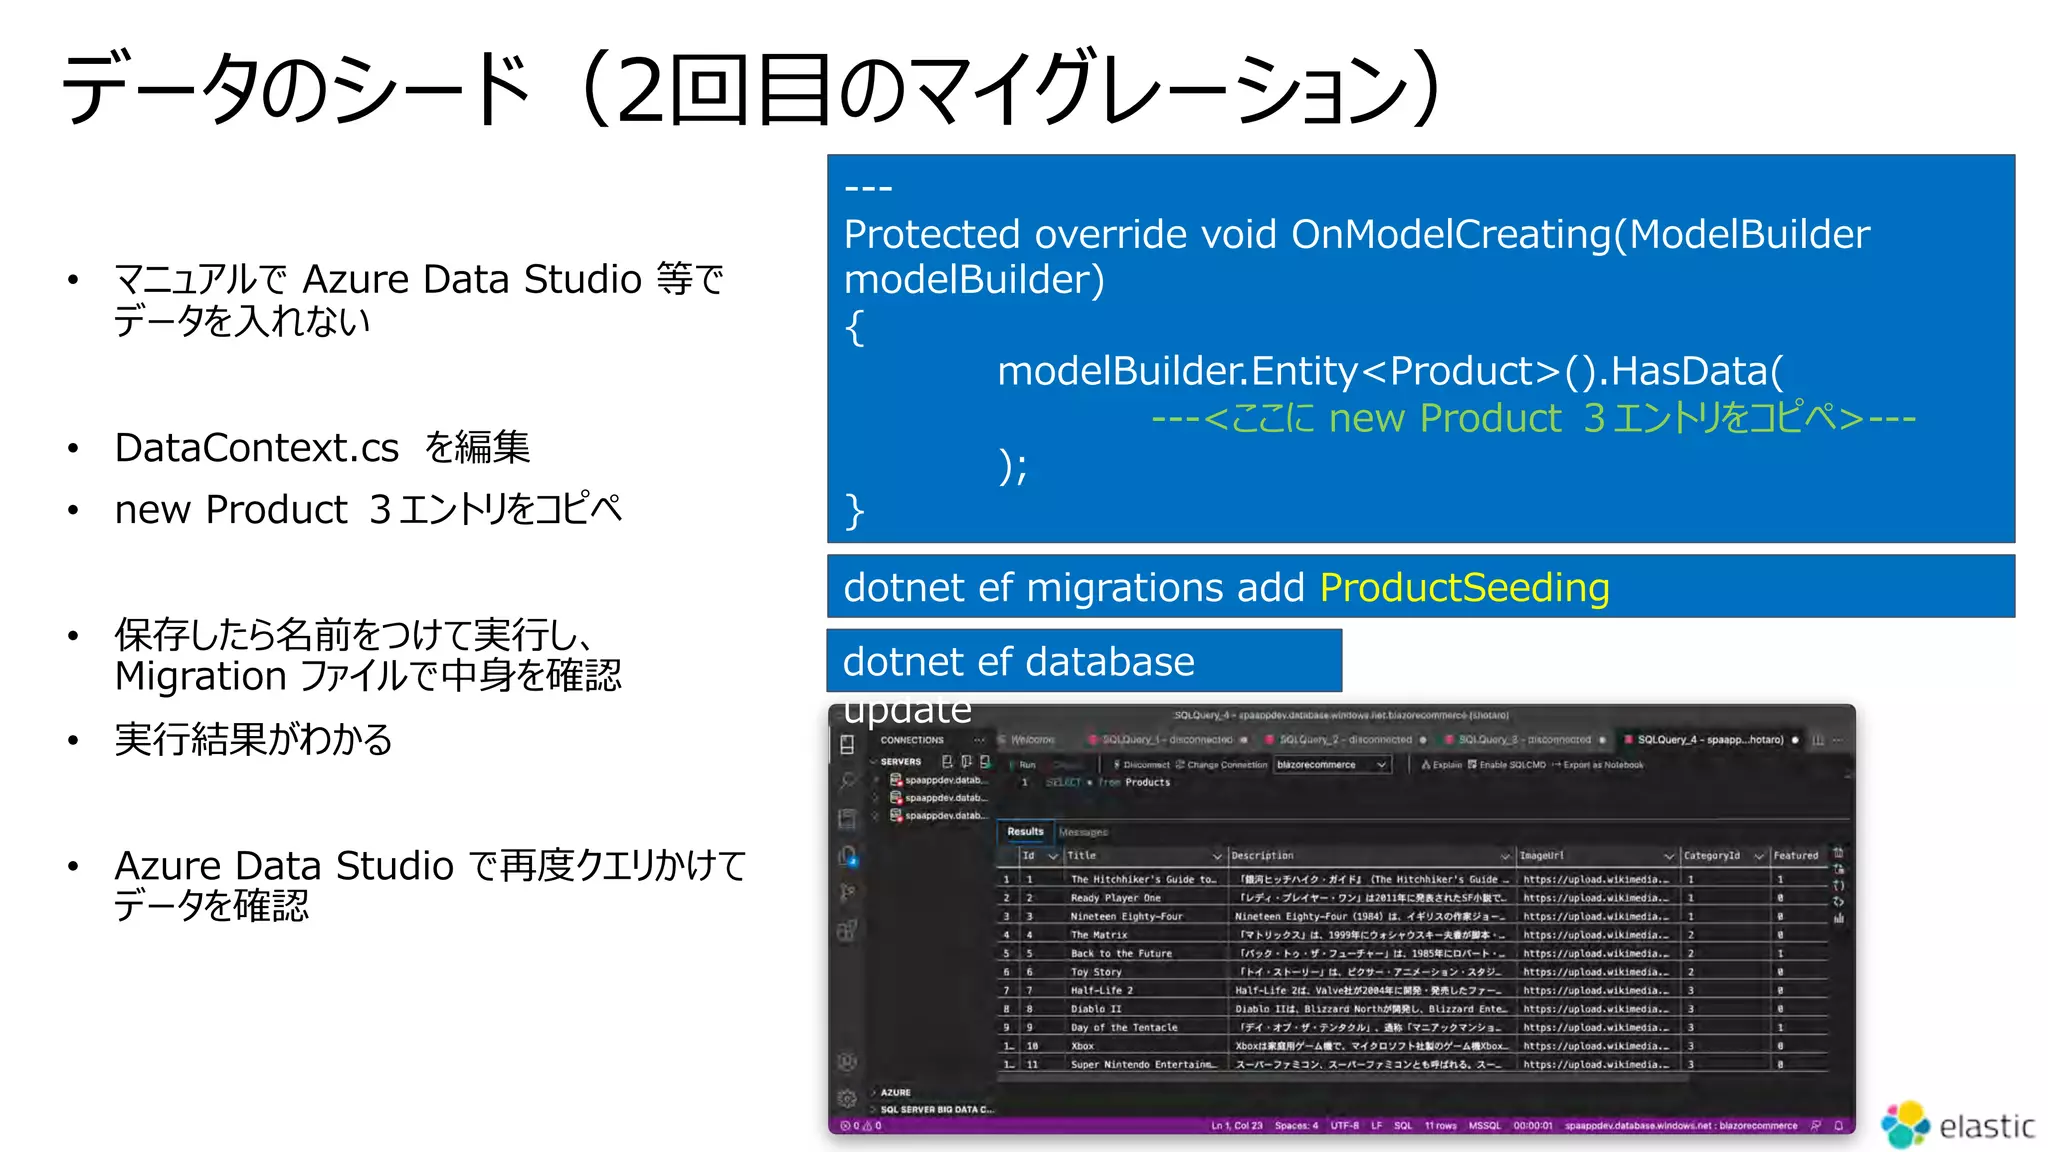Open the Notebooks view icon in activity bar
Viewport: 2048px width, 1152px height.
847,819
